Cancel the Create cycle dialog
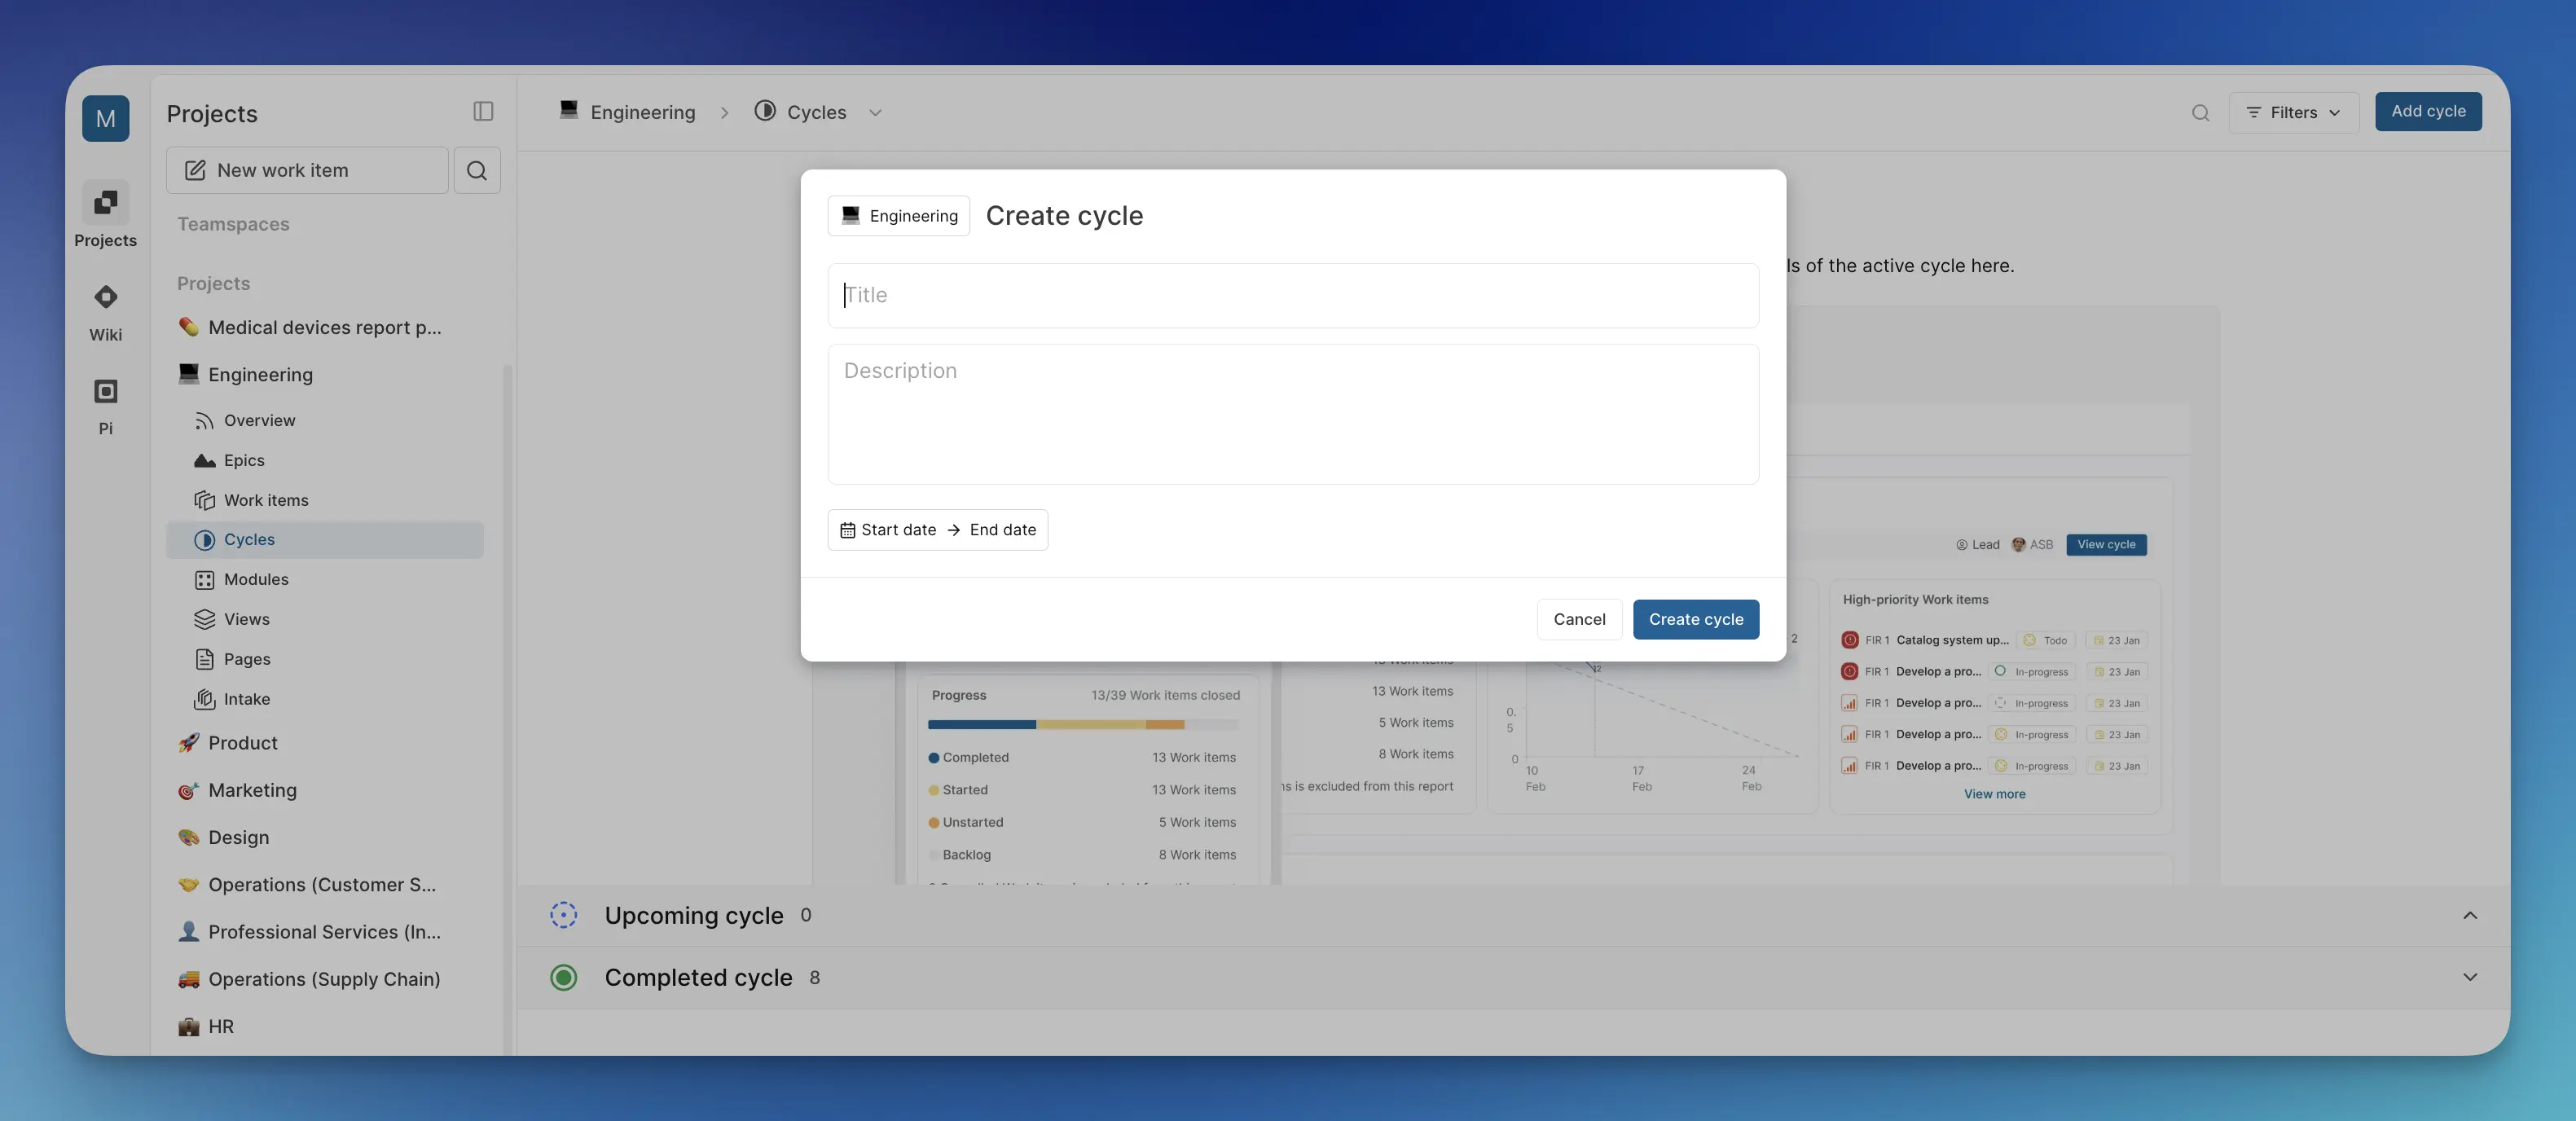This screenshot has width=2576, height=1121. [x=1578, y=619]
